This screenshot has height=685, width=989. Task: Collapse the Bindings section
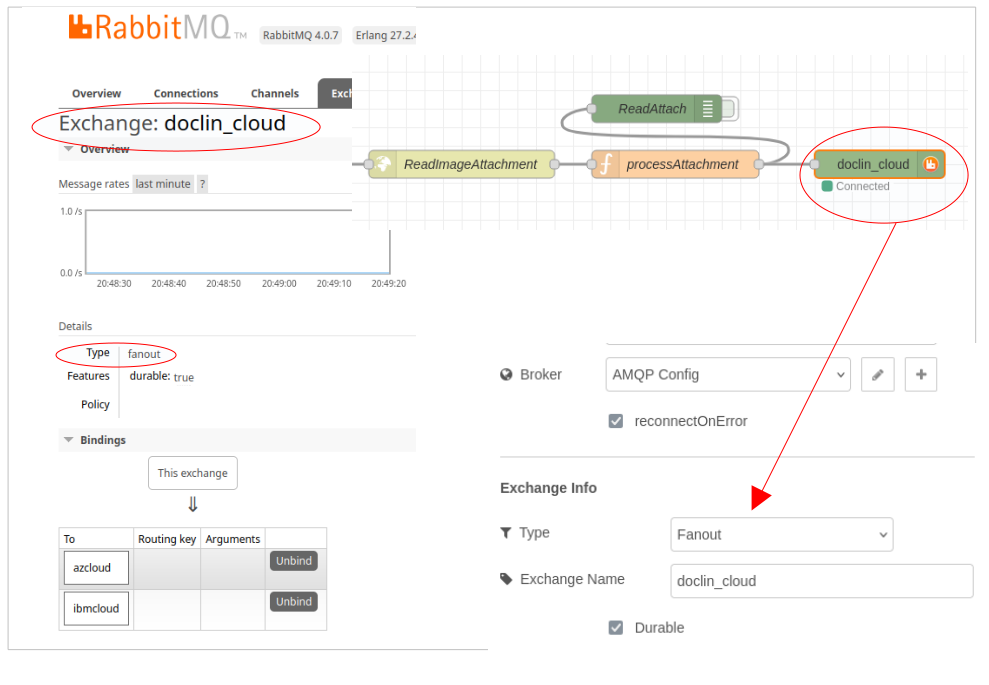69,440
